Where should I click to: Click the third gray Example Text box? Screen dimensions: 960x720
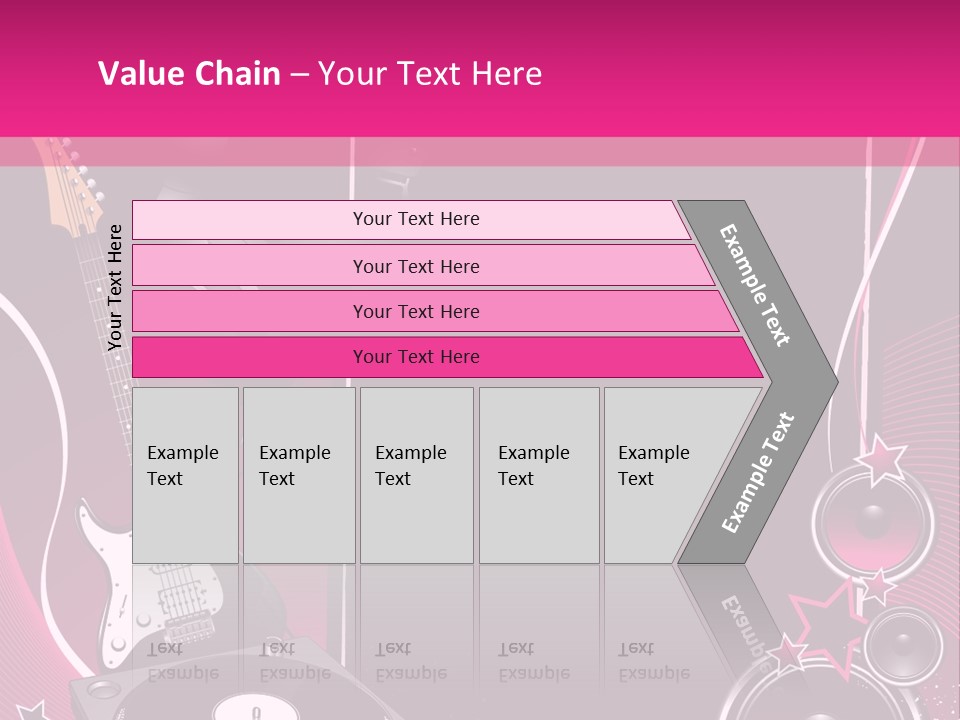pyautogui.click(x=415, y=475)
